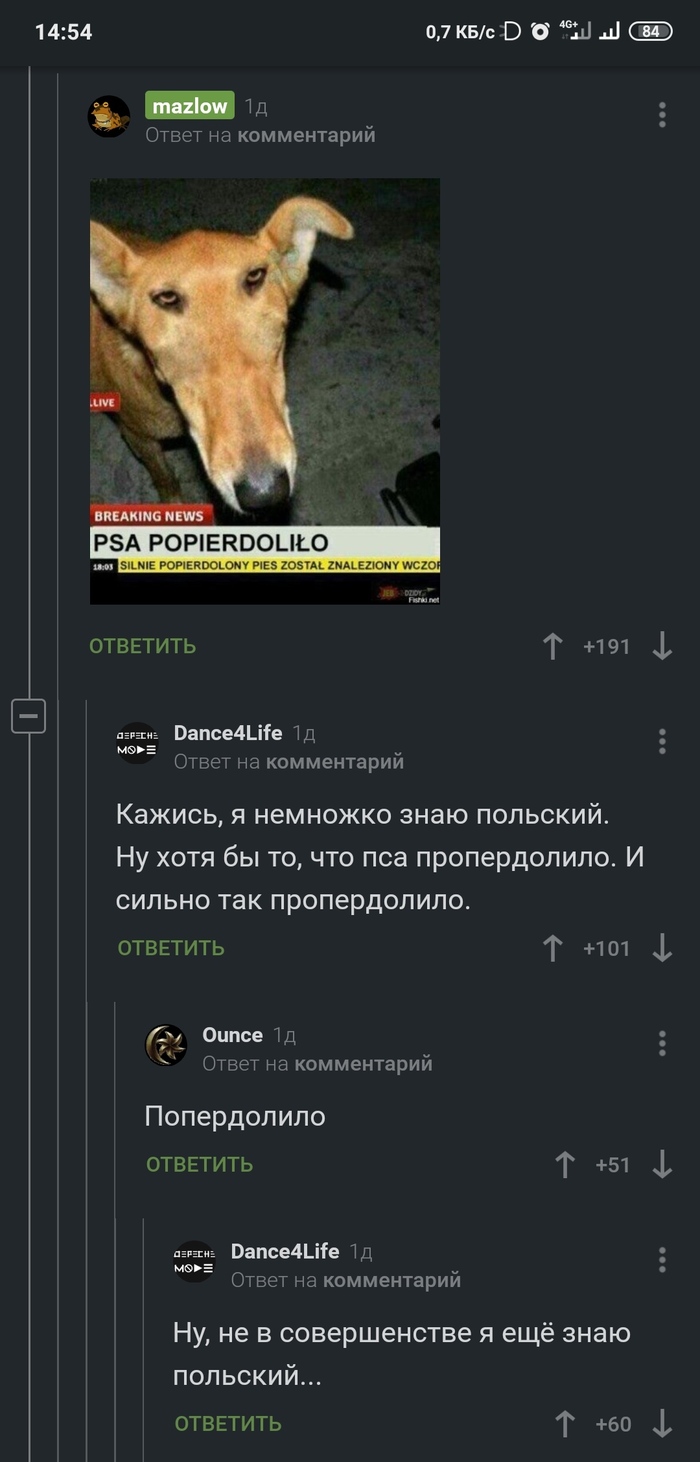Tap ОТВЕТИТЬ under Ounce's comment
This screenshot has width=700, height=1462.
(200, 1164)
